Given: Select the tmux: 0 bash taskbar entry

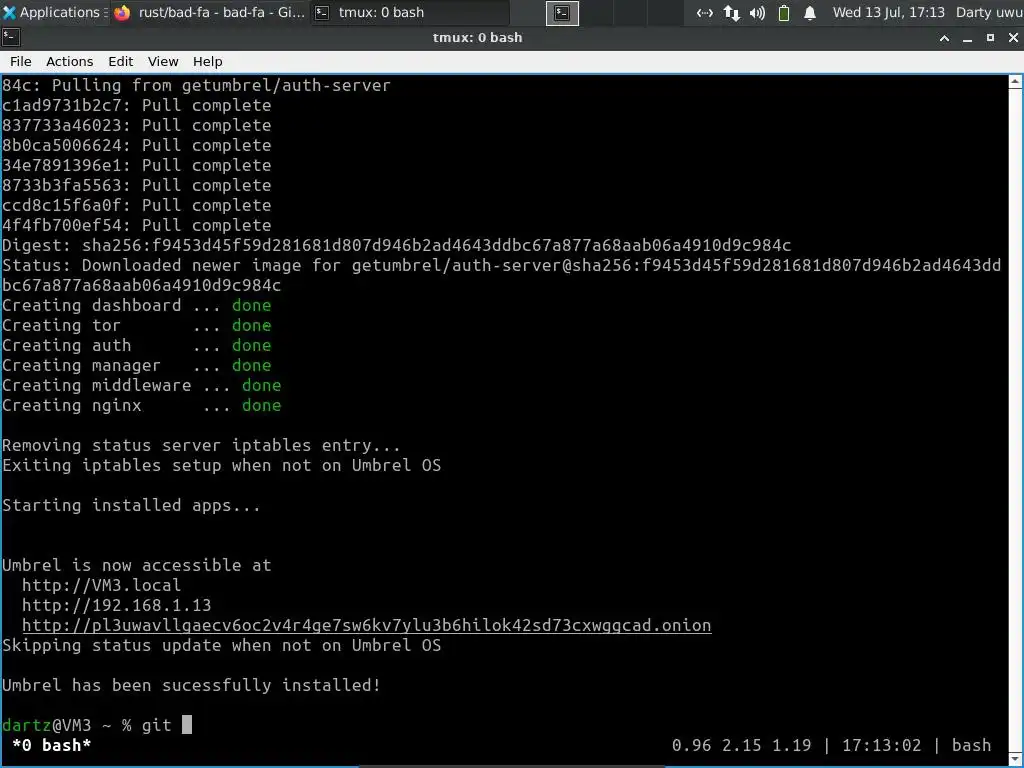Looking at the screenshot, I should click(408, 12).
